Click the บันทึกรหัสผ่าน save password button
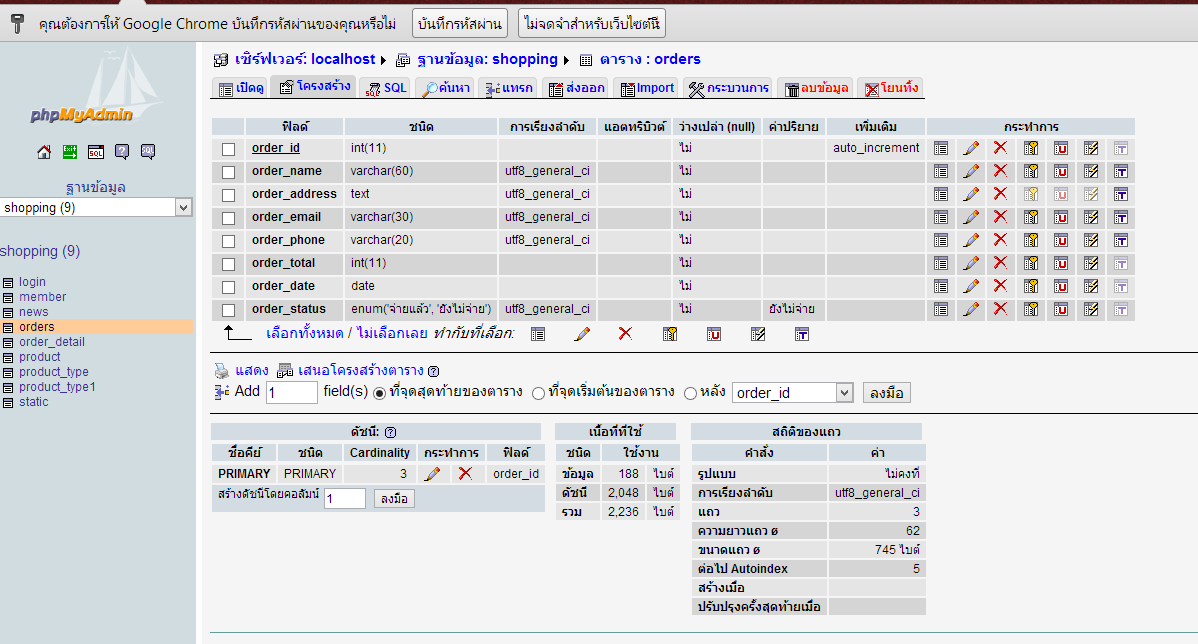Image resolution: width=1198 pixels, height=644 pixels. [x=460, y=24]
